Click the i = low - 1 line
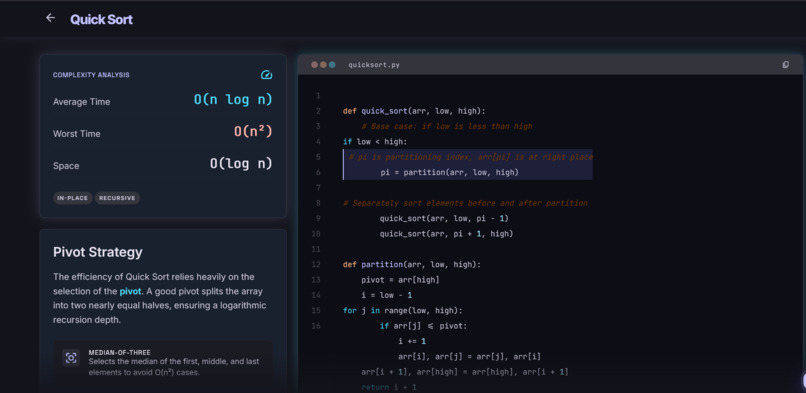This screenshot has width=806, height=393. pyautogui.click(x=387, y=295)
